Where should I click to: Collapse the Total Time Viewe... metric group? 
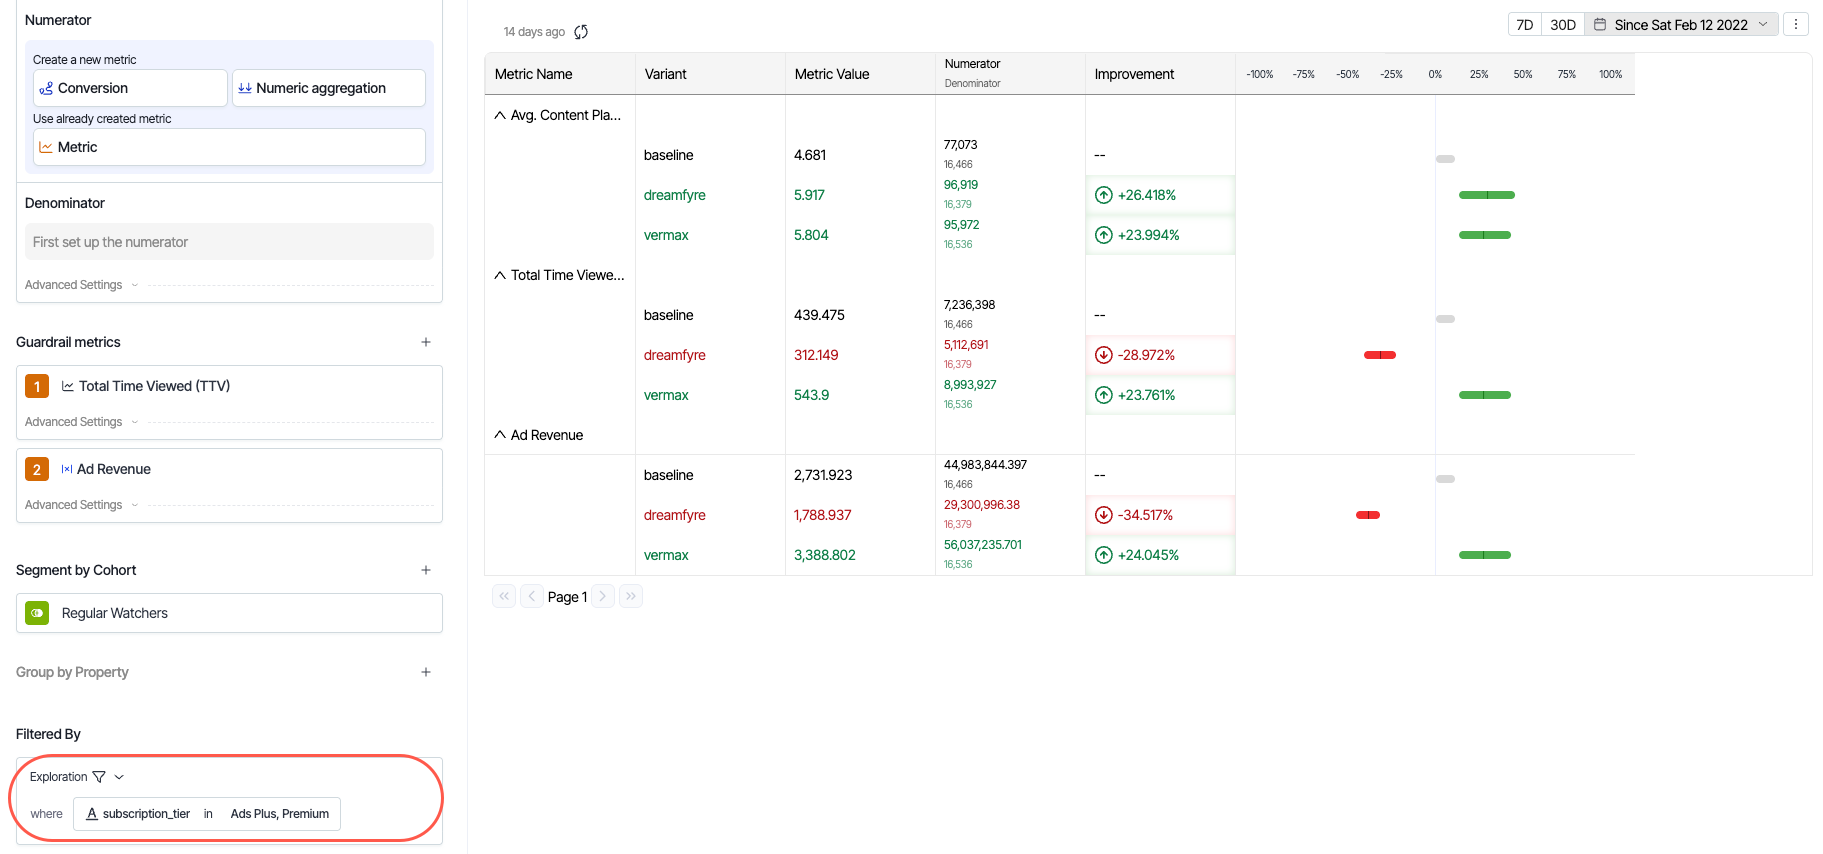point(500,275)
